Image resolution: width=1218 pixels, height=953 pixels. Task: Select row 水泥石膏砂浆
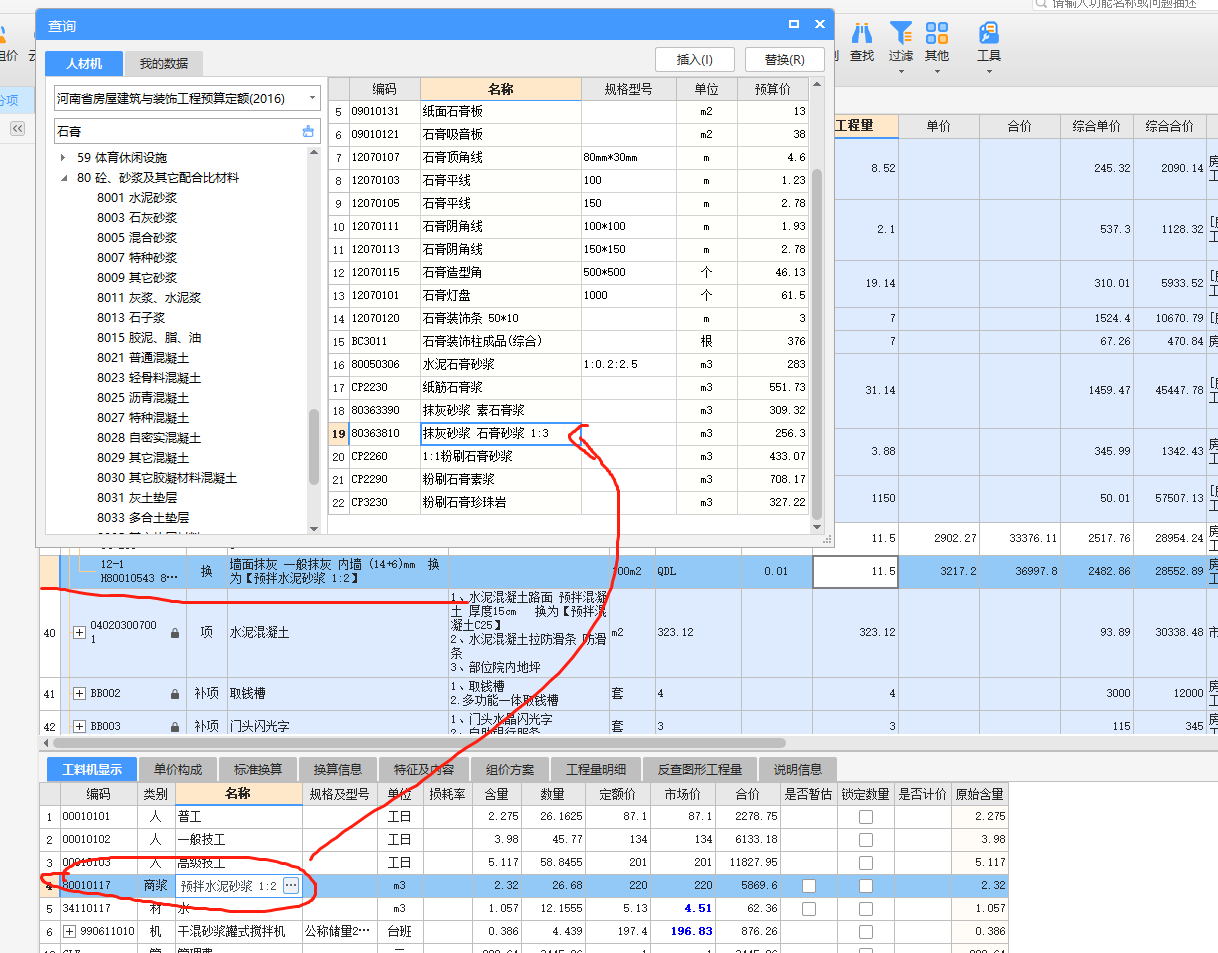pyautogui.click(x=568, y=364)
